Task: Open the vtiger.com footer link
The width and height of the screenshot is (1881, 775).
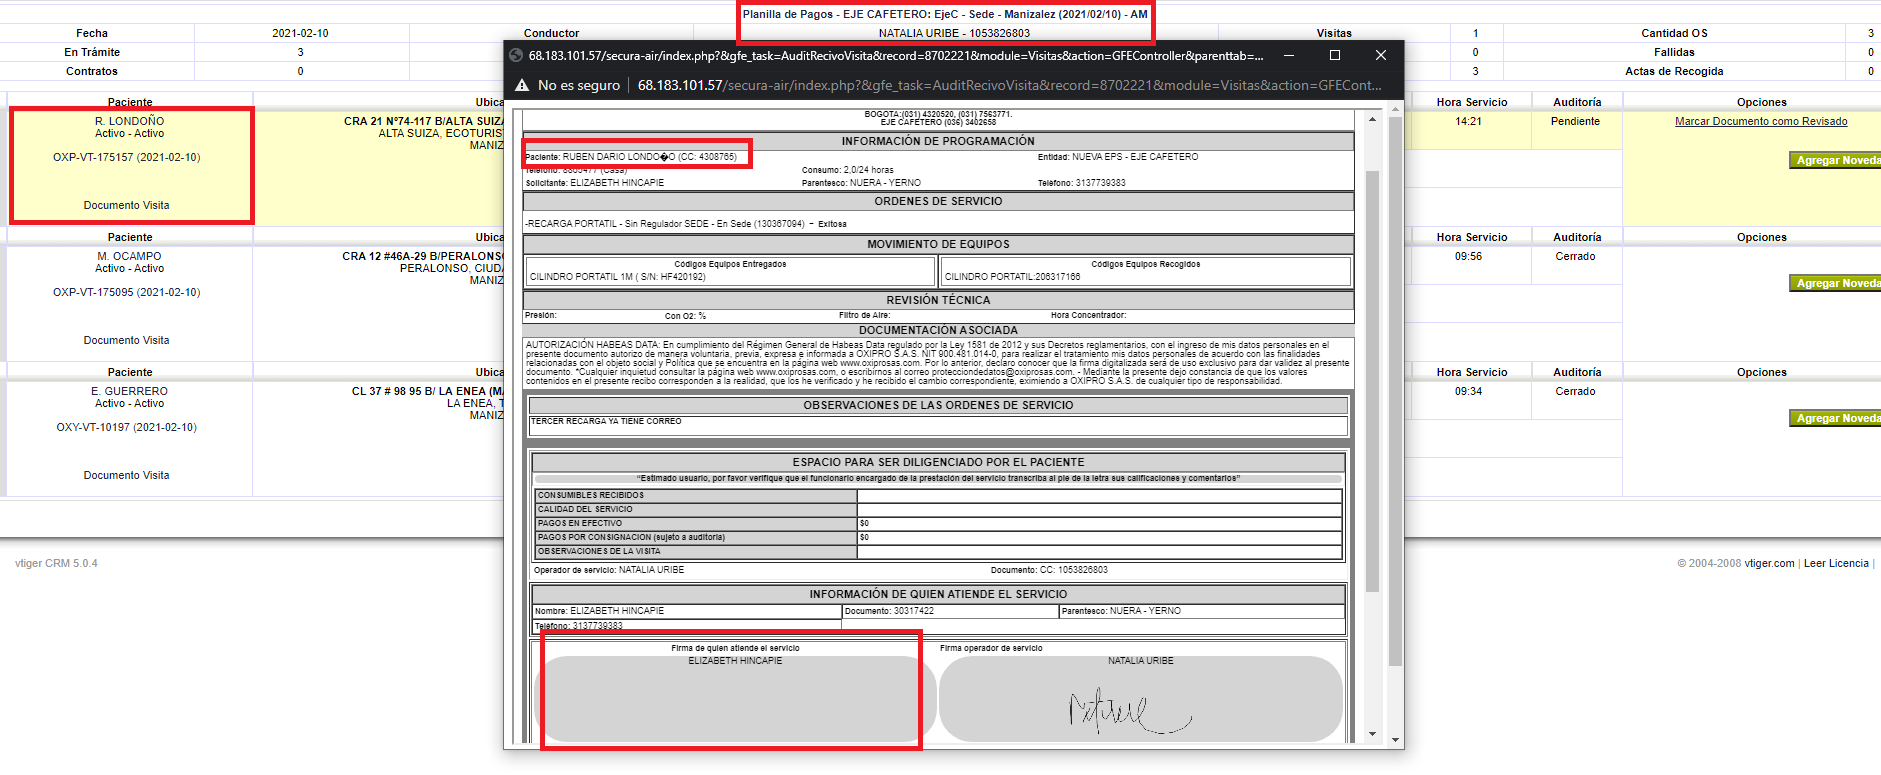Action: pyautogui.click(x=1770, y=564)
